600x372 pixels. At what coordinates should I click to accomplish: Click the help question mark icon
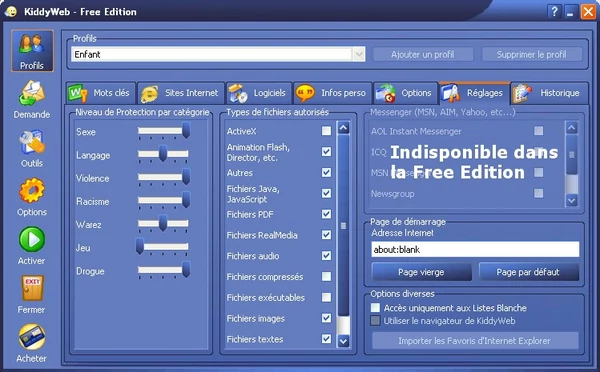554,11
